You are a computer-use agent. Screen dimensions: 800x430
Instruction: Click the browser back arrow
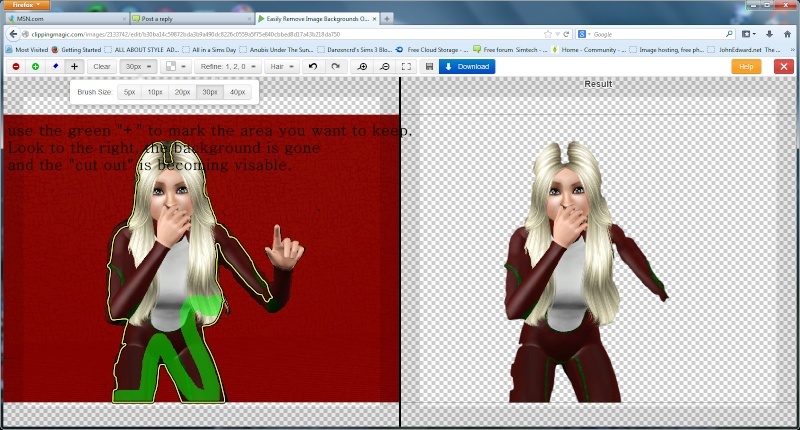click(x=13, y=34)
